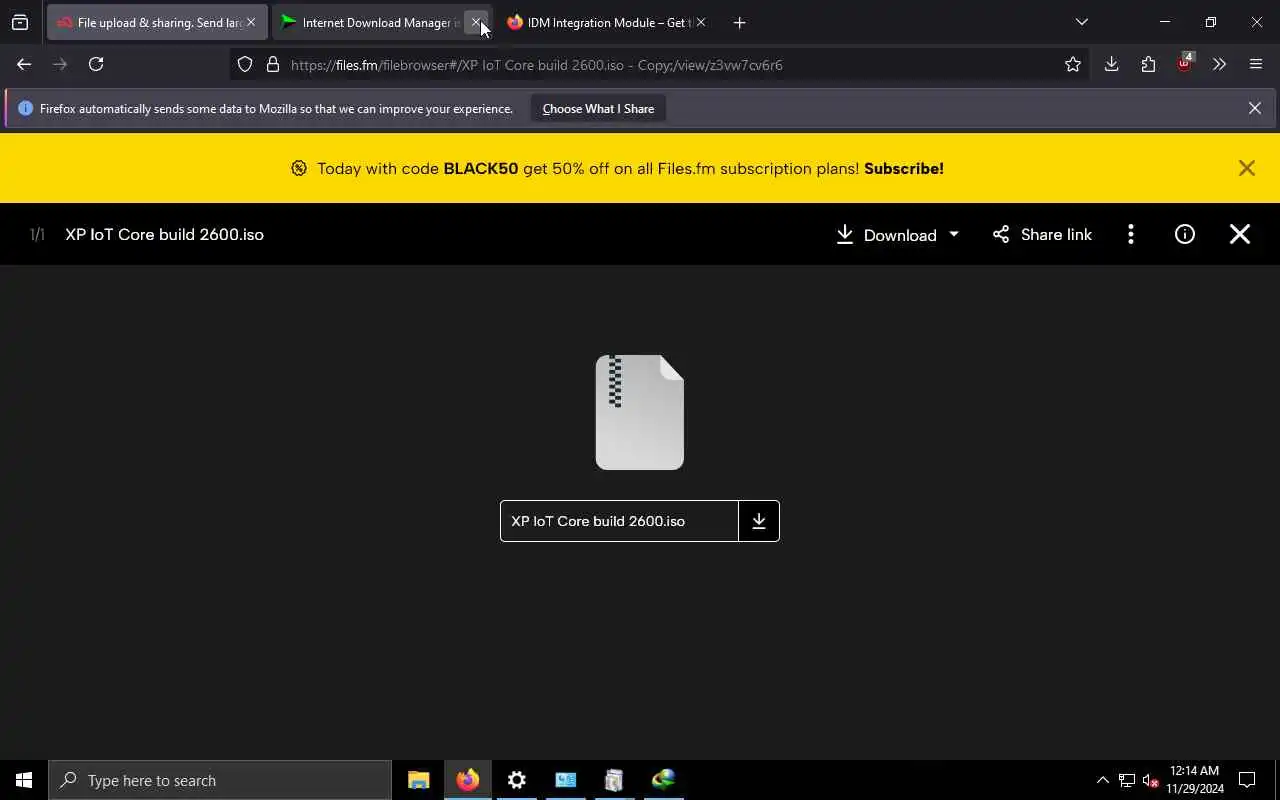Expand the Download options arrow
The image size is (1280, 800).
coord(954,234)
